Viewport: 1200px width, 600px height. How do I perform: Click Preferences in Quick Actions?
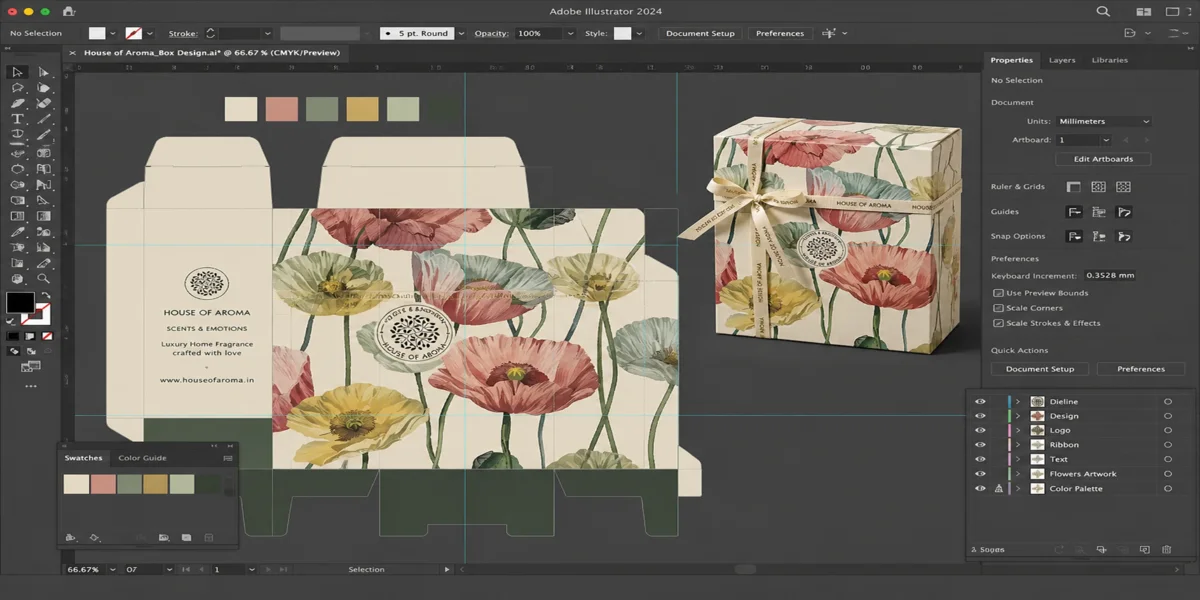1141,369
